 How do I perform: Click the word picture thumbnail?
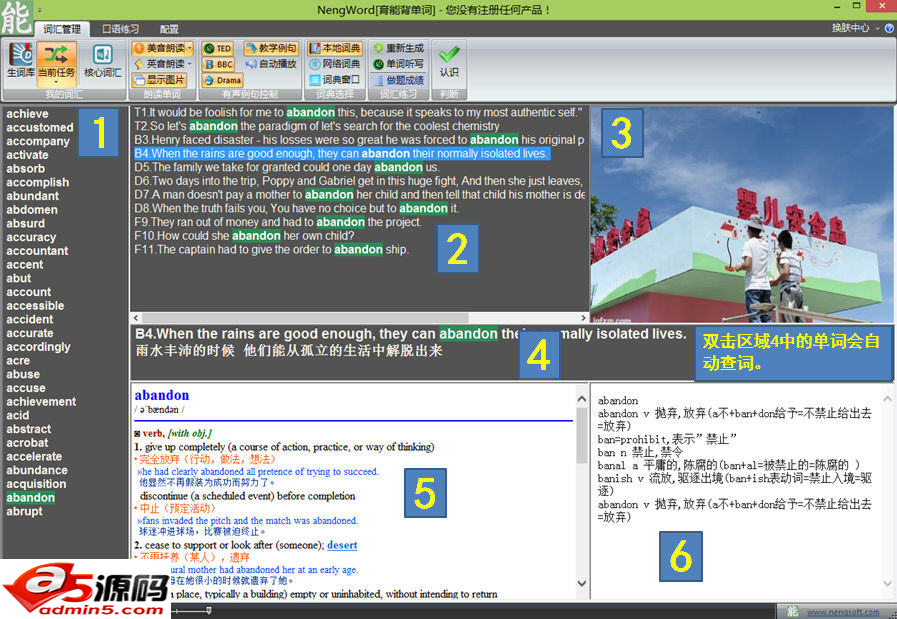[741, 215]
